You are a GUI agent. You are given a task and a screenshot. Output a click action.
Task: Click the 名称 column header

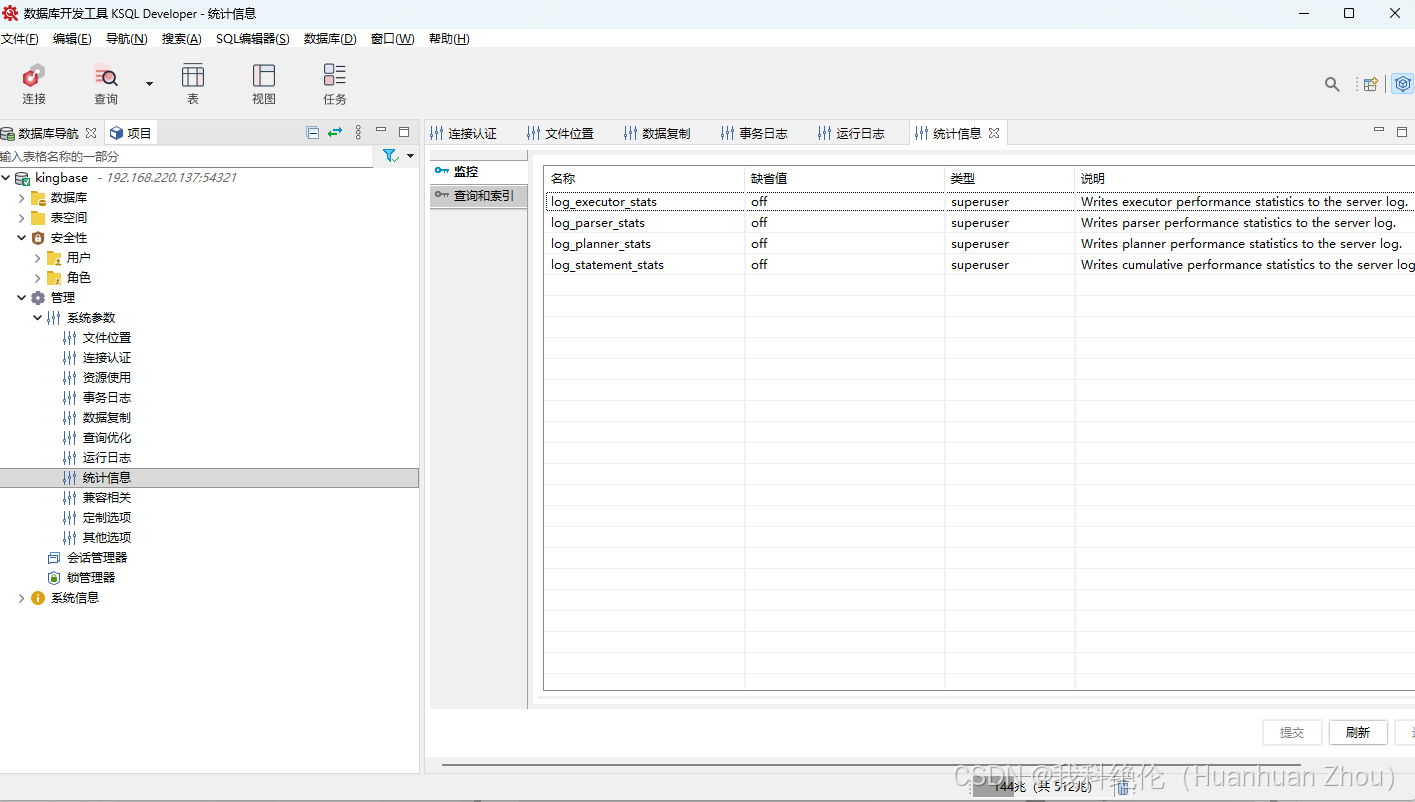coord(644,178)
